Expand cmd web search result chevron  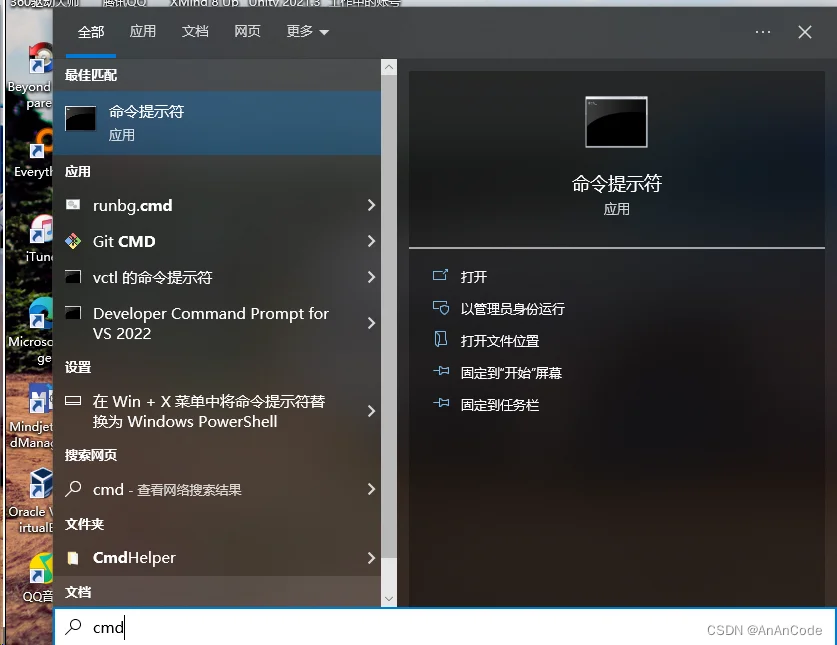[x=372, y=489]
